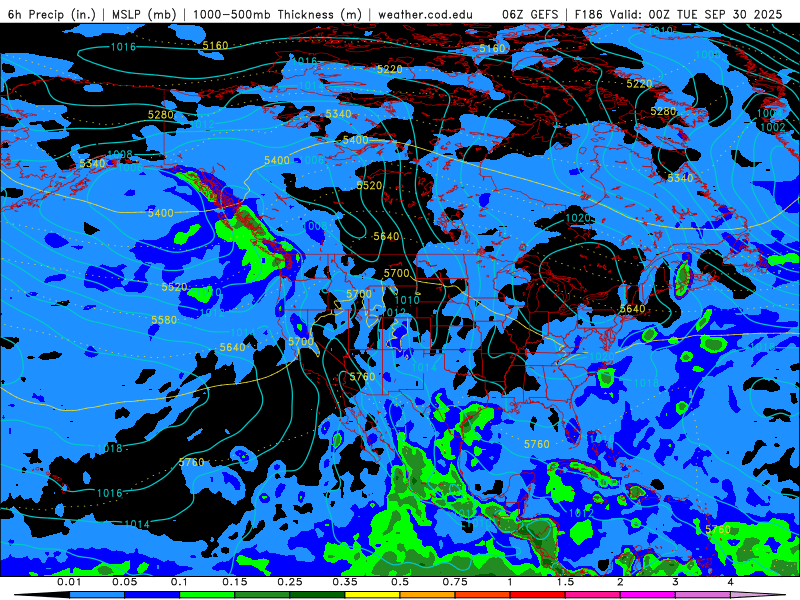Click the red 1–1.5 legend swatch
This screenshot has height=600, width=800.
click(x=538, y=595)
